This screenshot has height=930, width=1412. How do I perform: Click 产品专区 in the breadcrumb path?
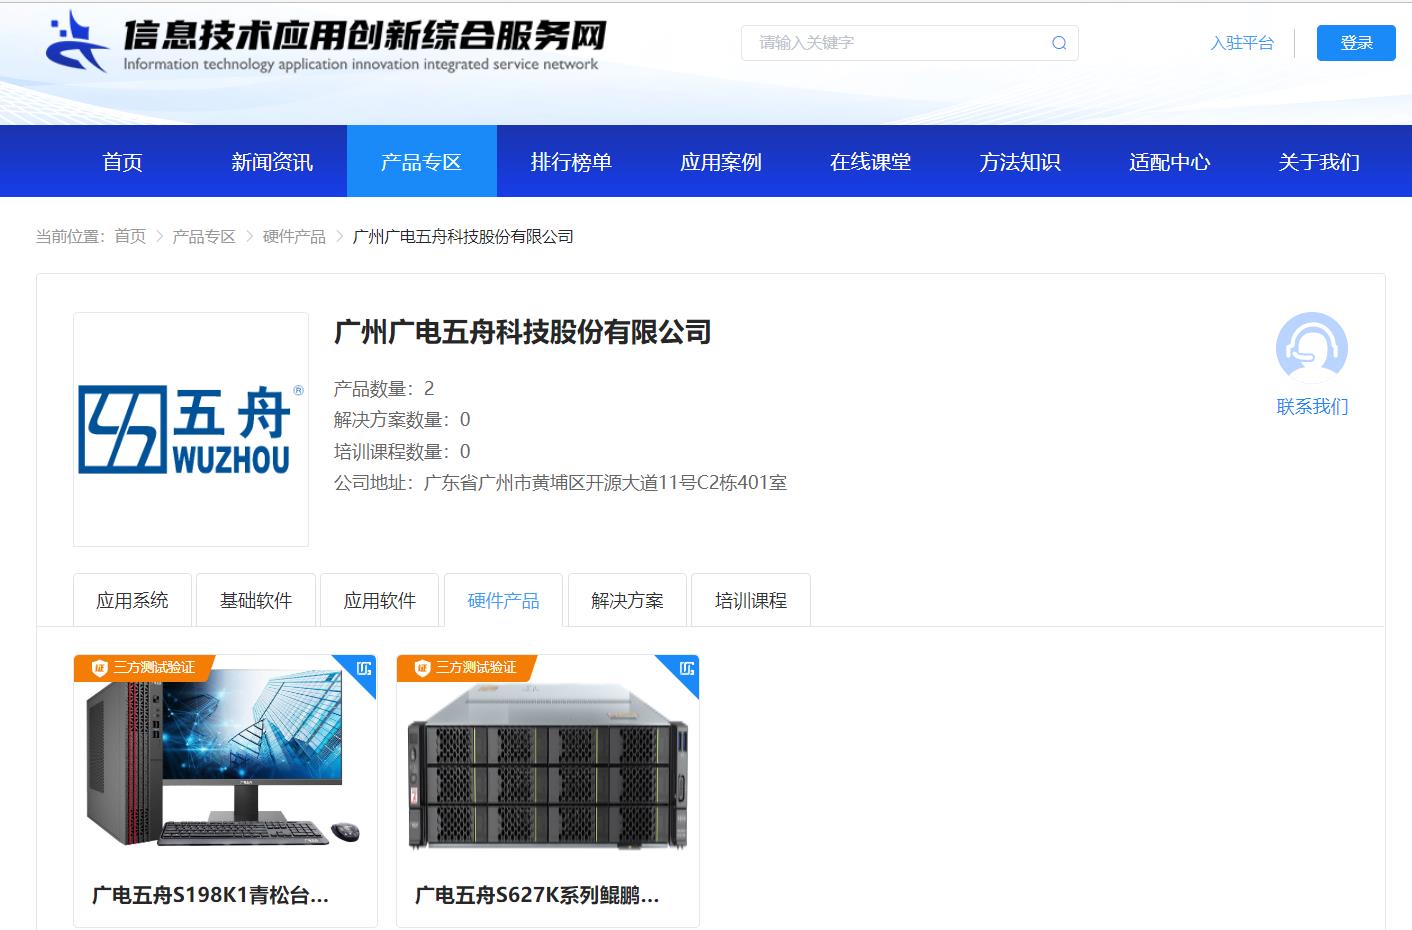[204, 237]
